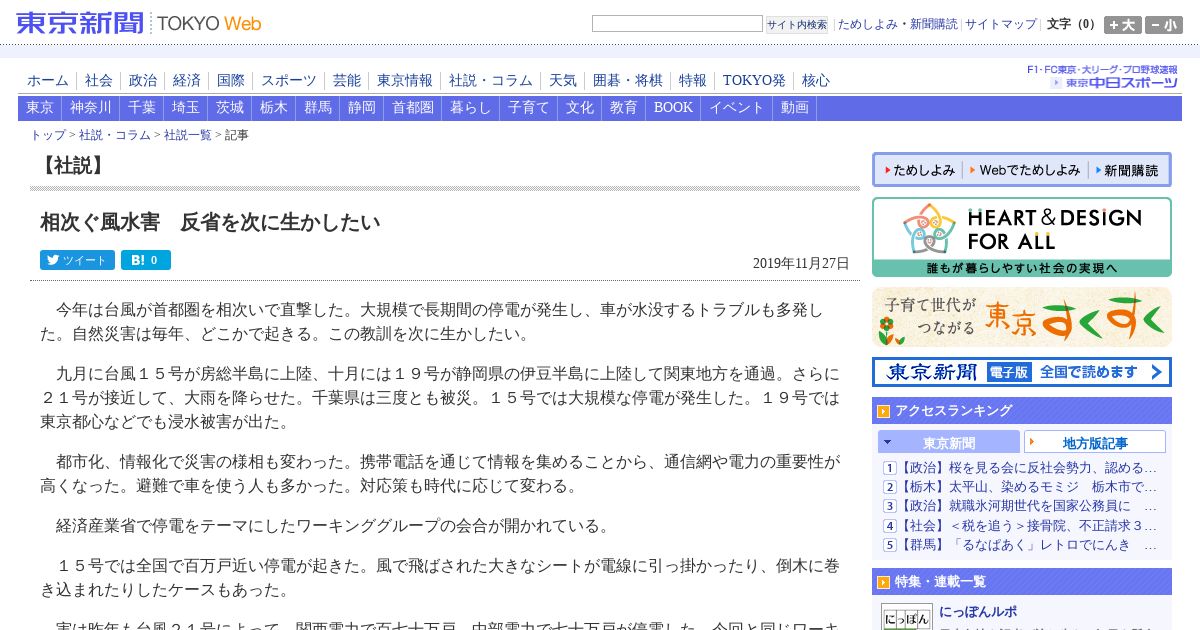Increase text size with the 大 button
The width and height of the screenshot is (1200, 630).
tap(1123, 25)
